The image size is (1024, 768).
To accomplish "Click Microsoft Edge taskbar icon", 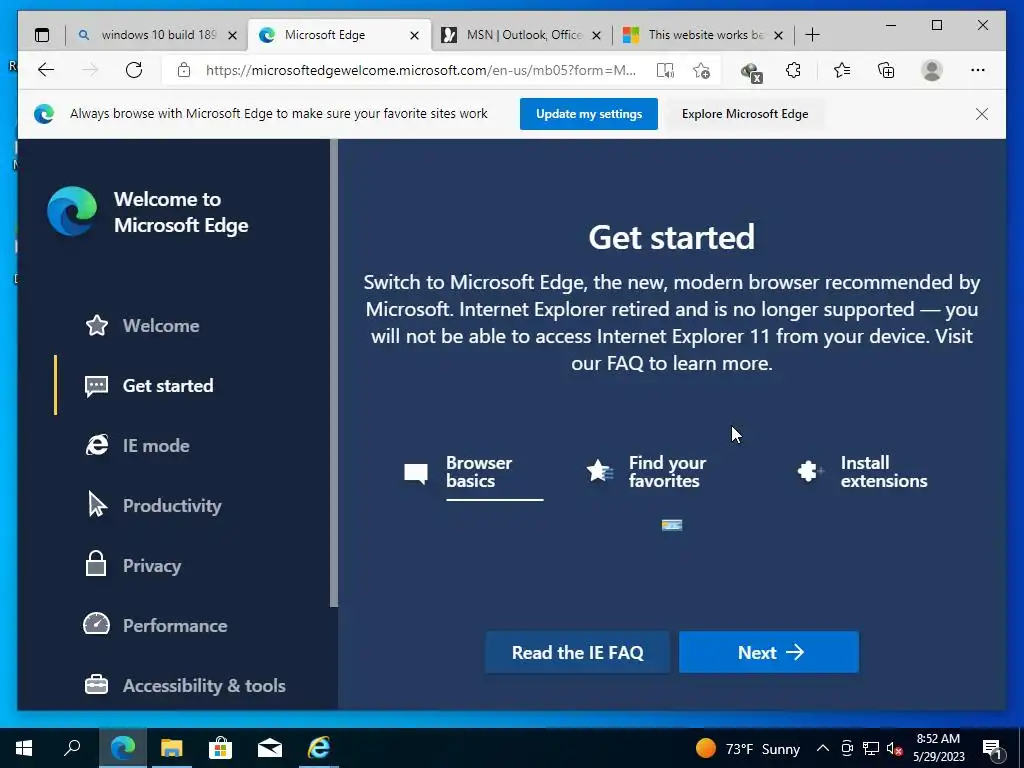I will (x=123, y=748).
